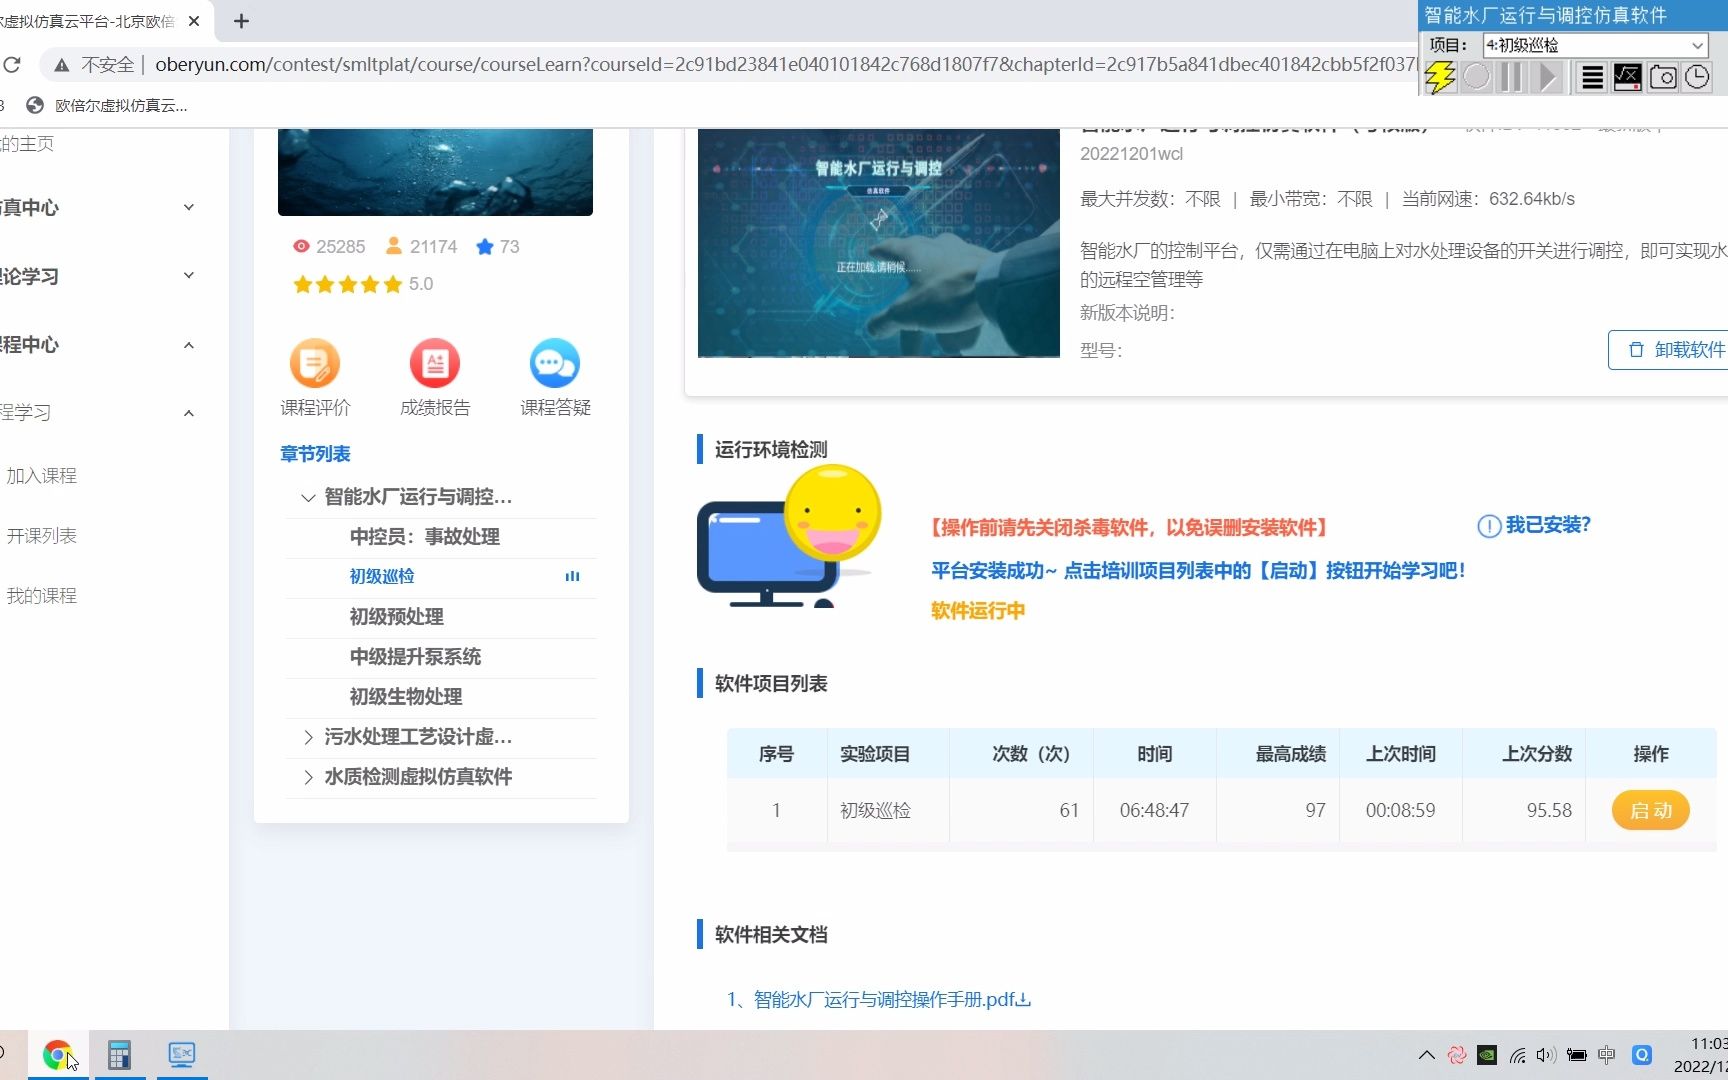Click the lightning bolt icon in simulation toolbar
The image size is (1728, 1080).
[1440, 77]
